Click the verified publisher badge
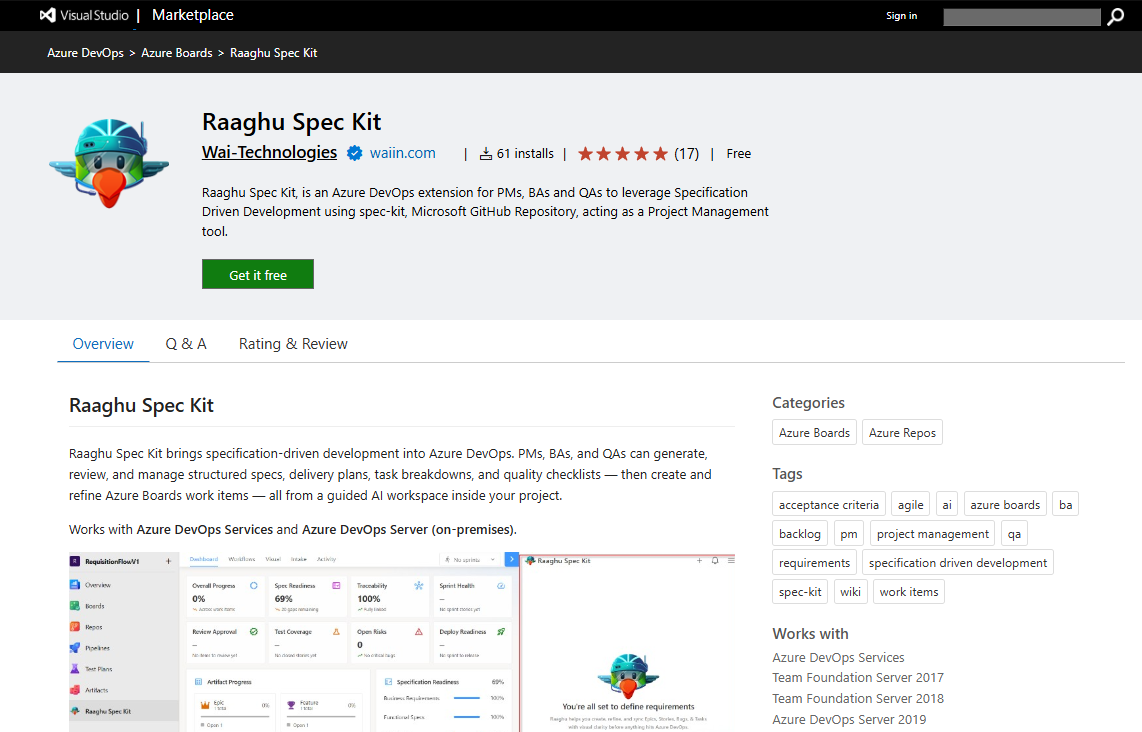The image size is (1142, 732). click(x=355, y=153)
